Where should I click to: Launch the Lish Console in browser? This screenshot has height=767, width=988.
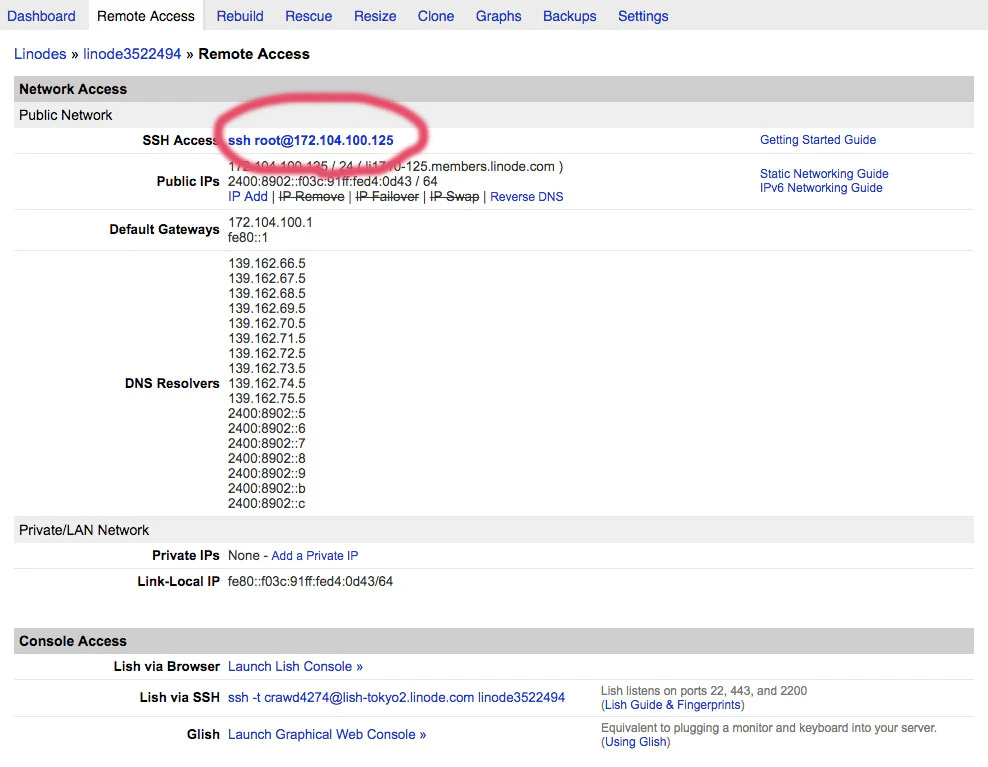[296, 666]
